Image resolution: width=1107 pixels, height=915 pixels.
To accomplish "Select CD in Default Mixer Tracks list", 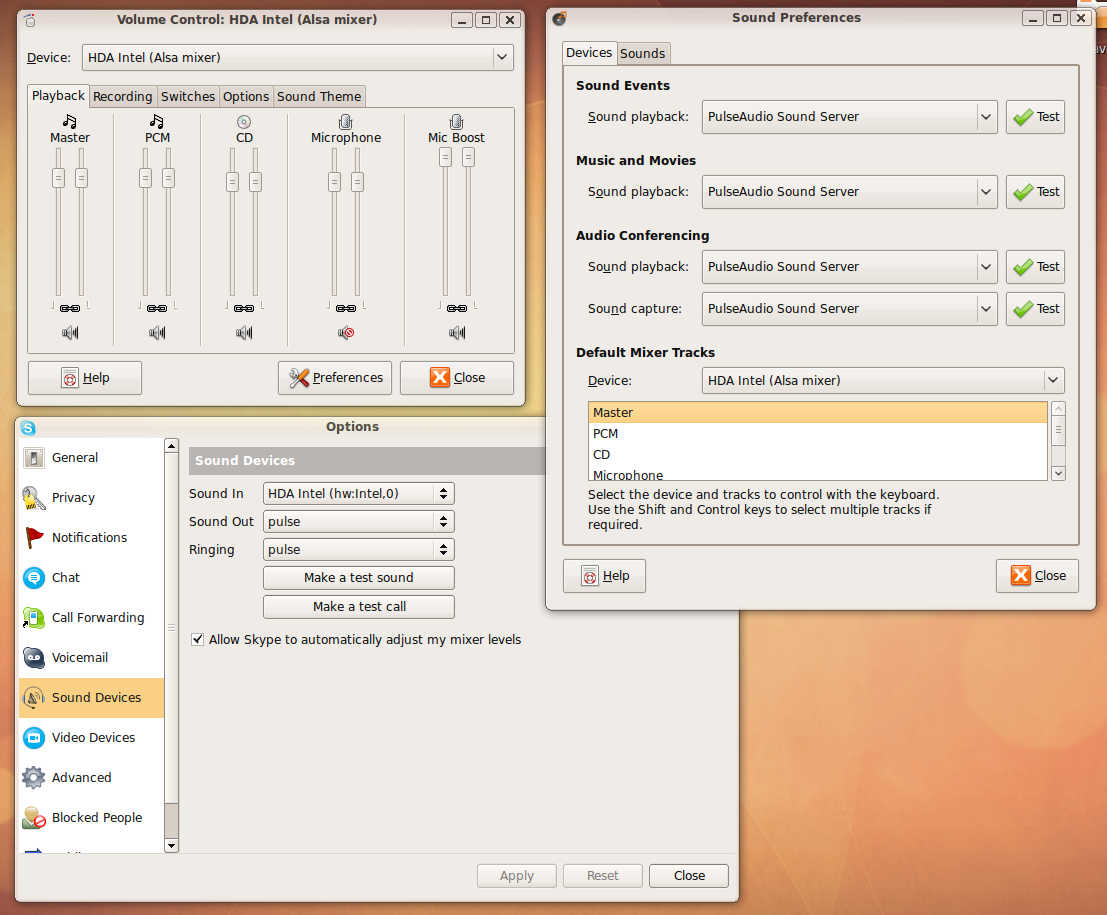I will click(x=818, y=455).
